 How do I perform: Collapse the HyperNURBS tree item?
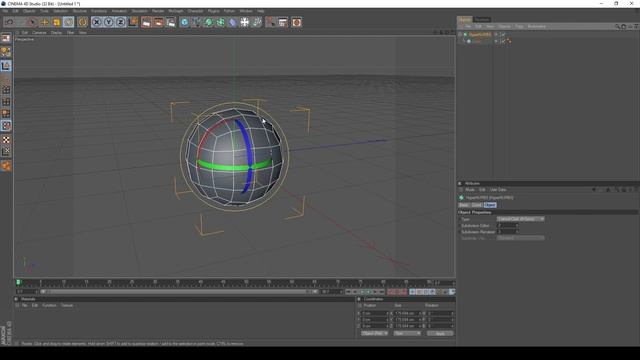point(460,35)
